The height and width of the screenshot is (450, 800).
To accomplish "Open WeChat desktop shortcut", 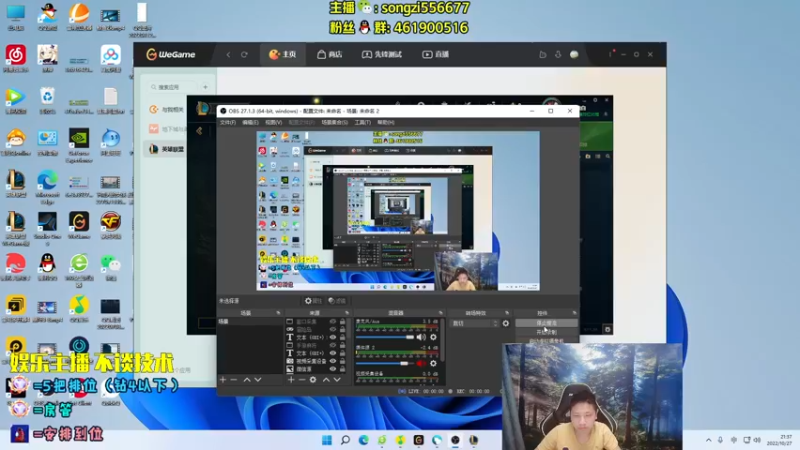I will [110, 267].
